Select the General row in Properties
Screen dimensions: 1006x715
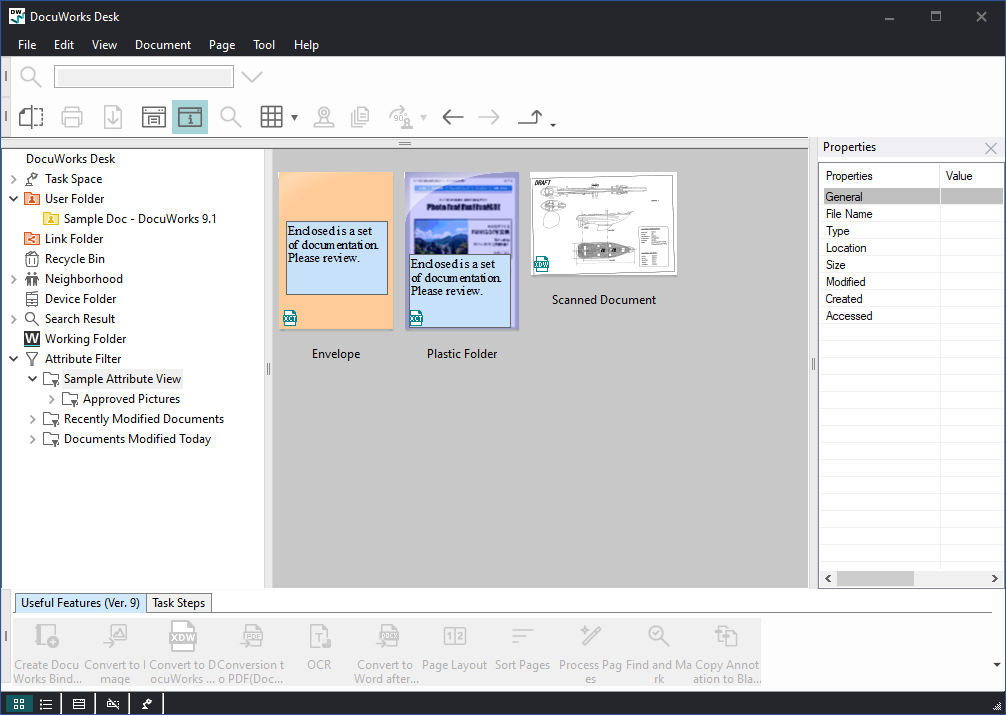click(910, 196)
